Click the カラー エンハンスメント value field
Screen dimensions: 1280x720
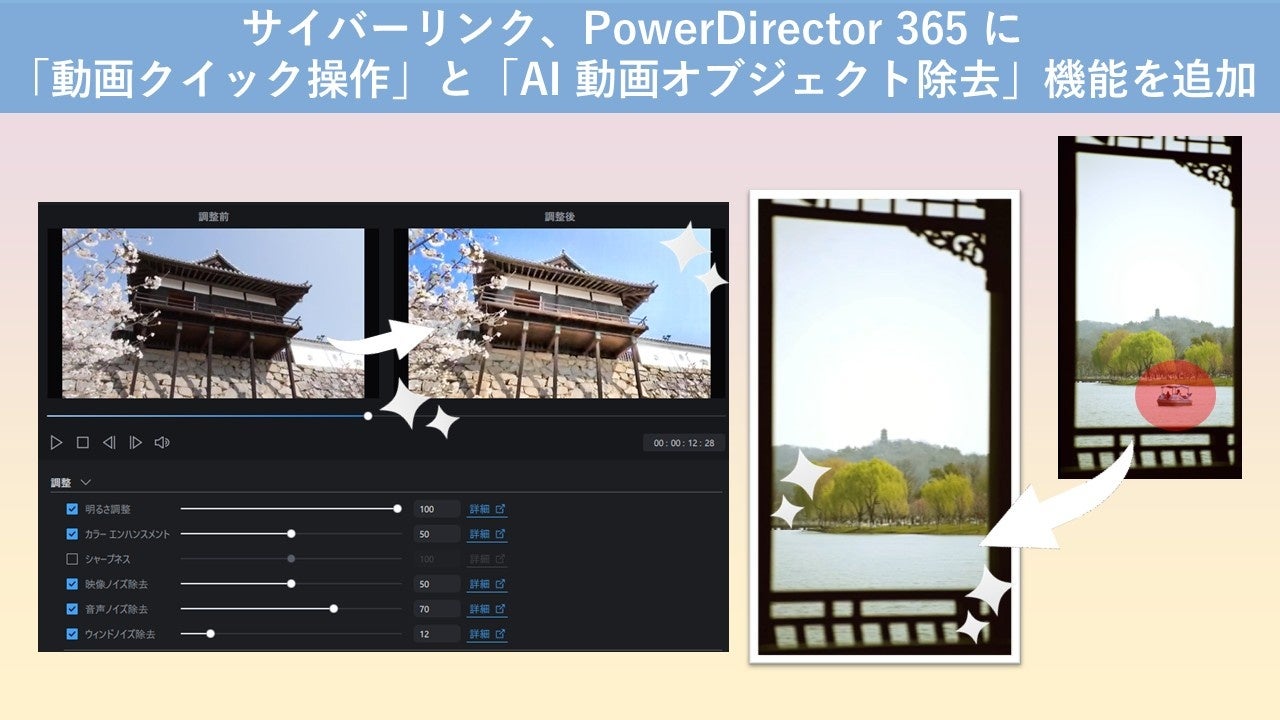[x=437, y=534]
